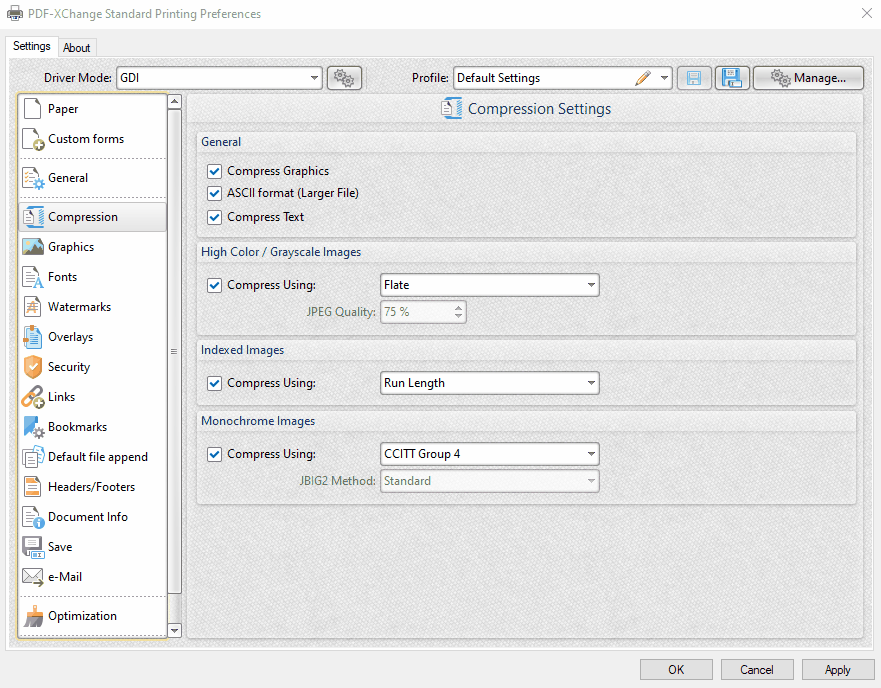Click the Apply button
This screenshot has height=688, width=881.
pos(837,669)
